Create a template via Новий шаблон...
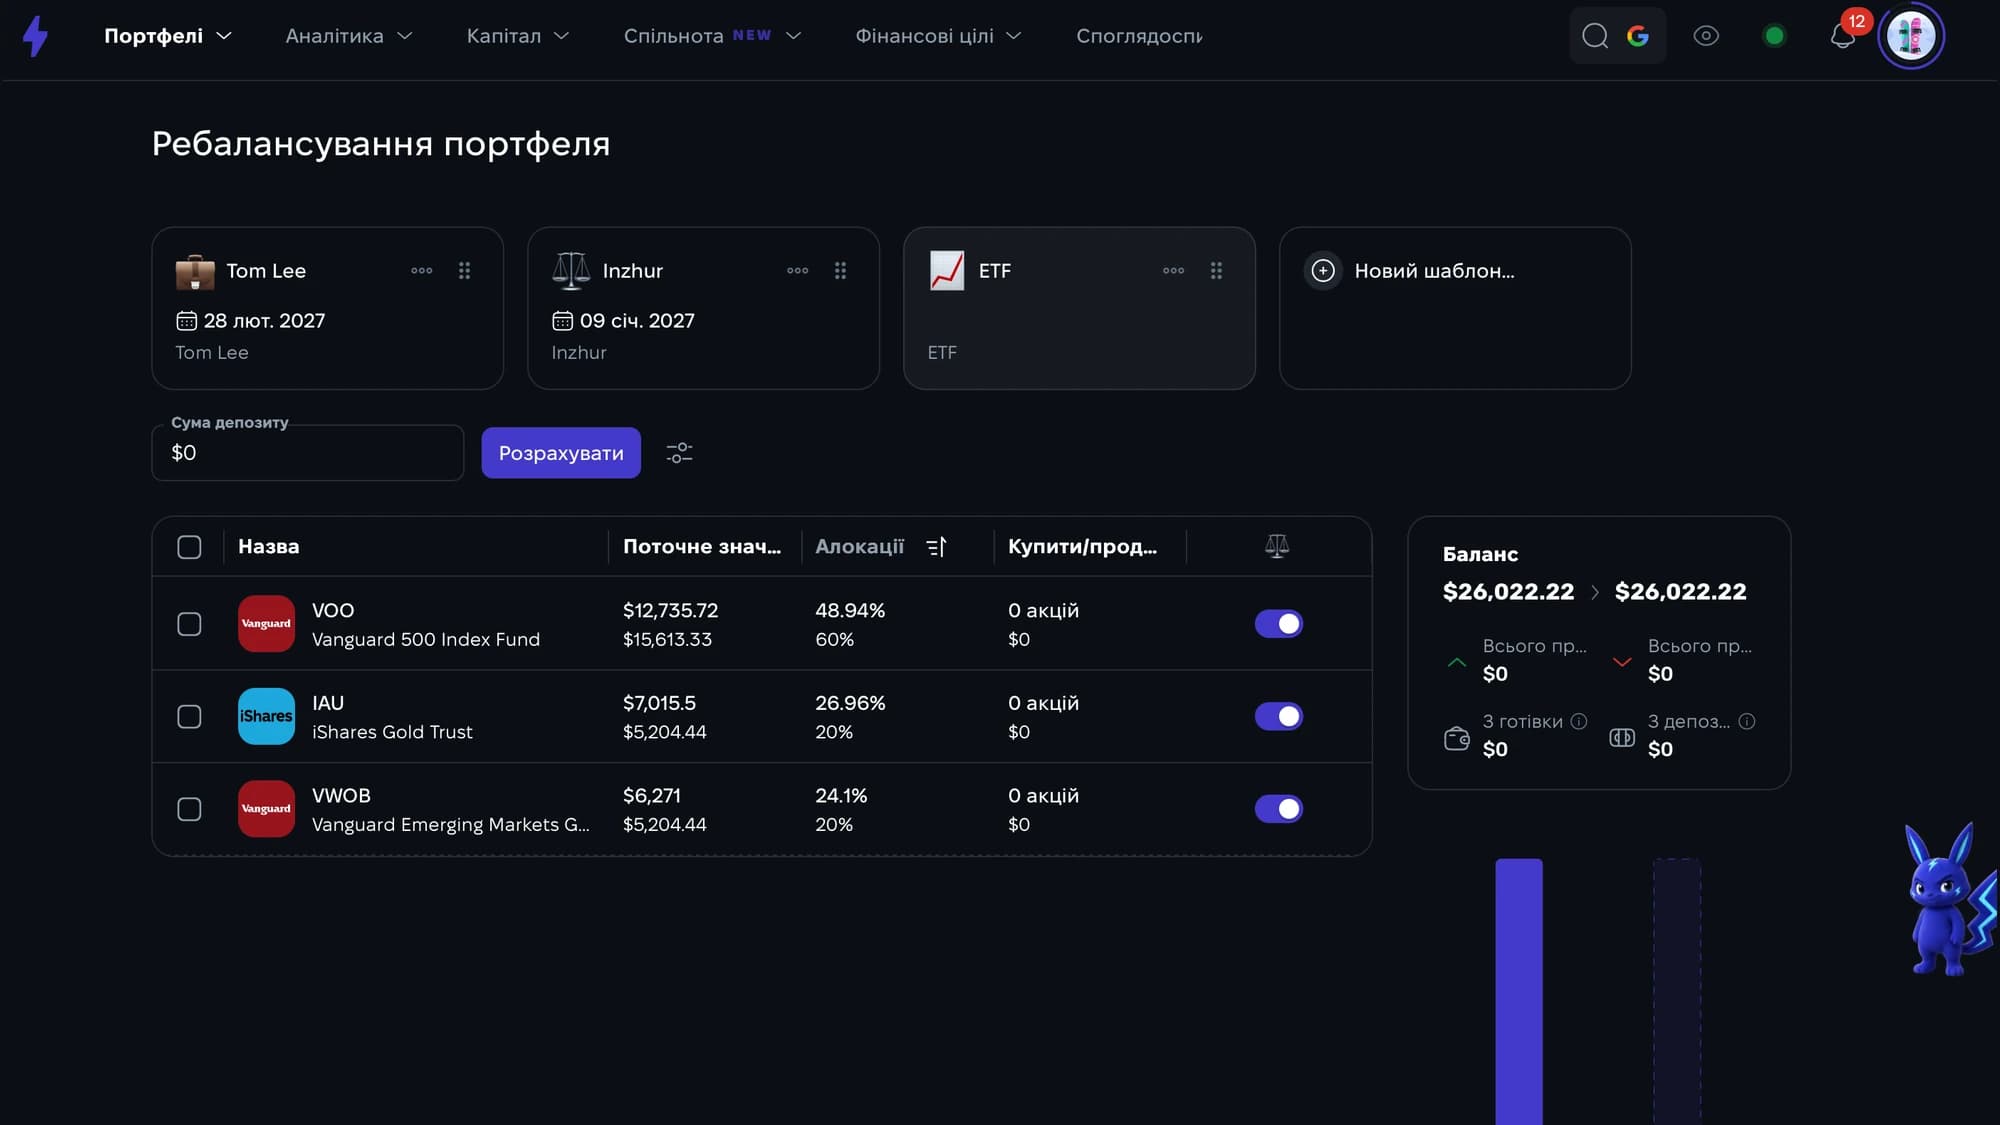 (1455, 308)
